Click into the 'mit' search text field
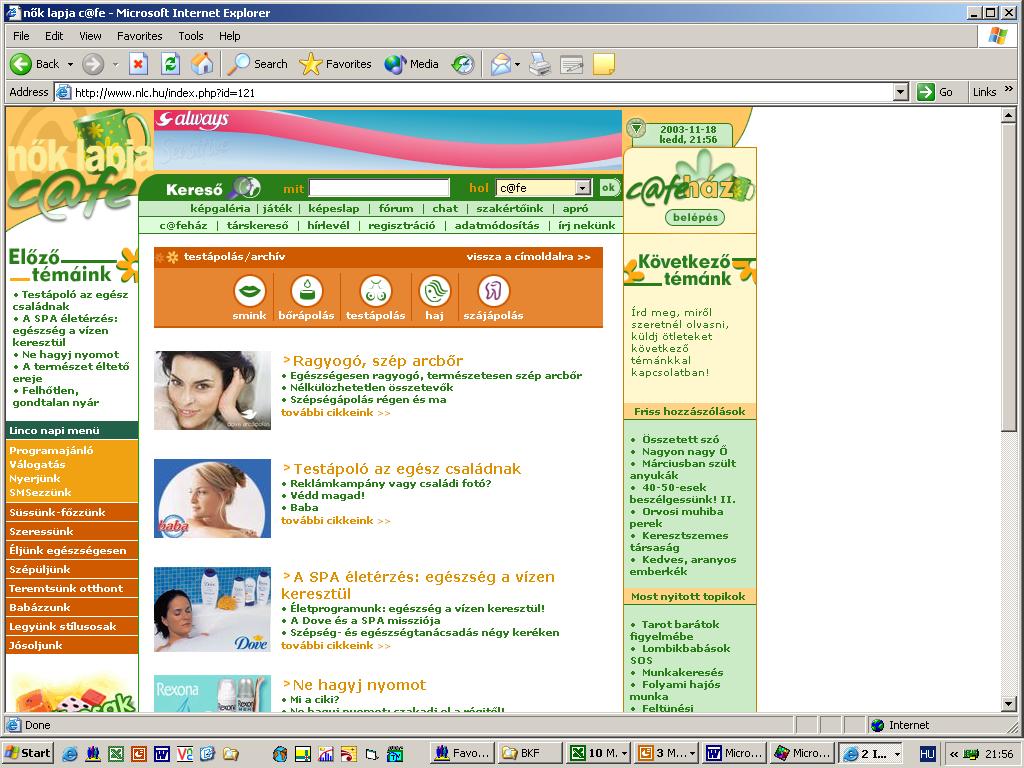 click(x=379, y=188)
